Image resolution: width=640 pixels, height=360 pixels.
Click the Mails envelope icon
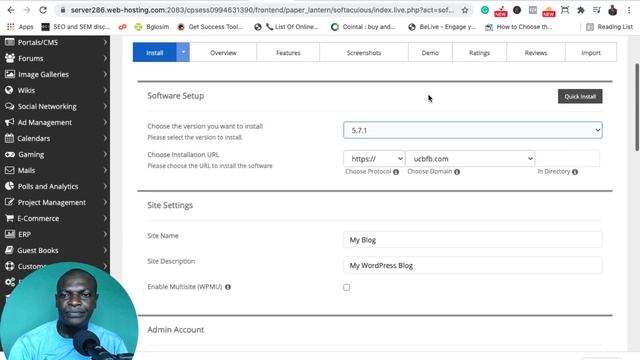click(x=9, y=170)
